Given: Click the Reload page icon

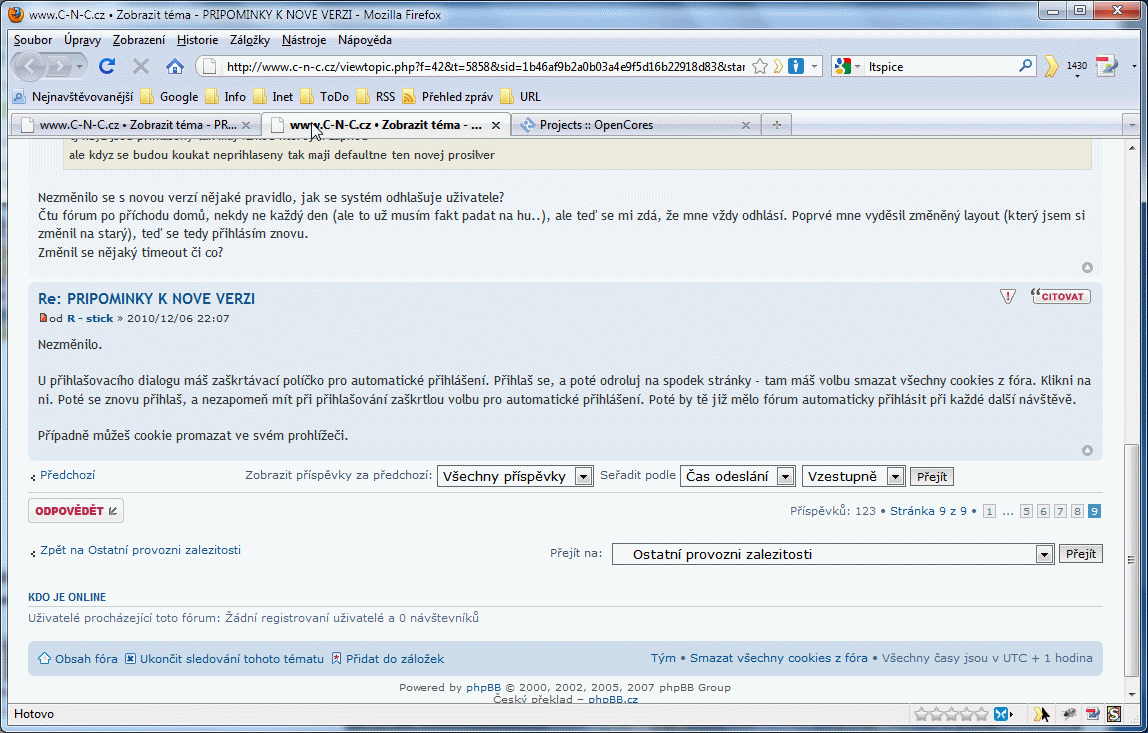Looking at the screenshot, I should 107,66.
